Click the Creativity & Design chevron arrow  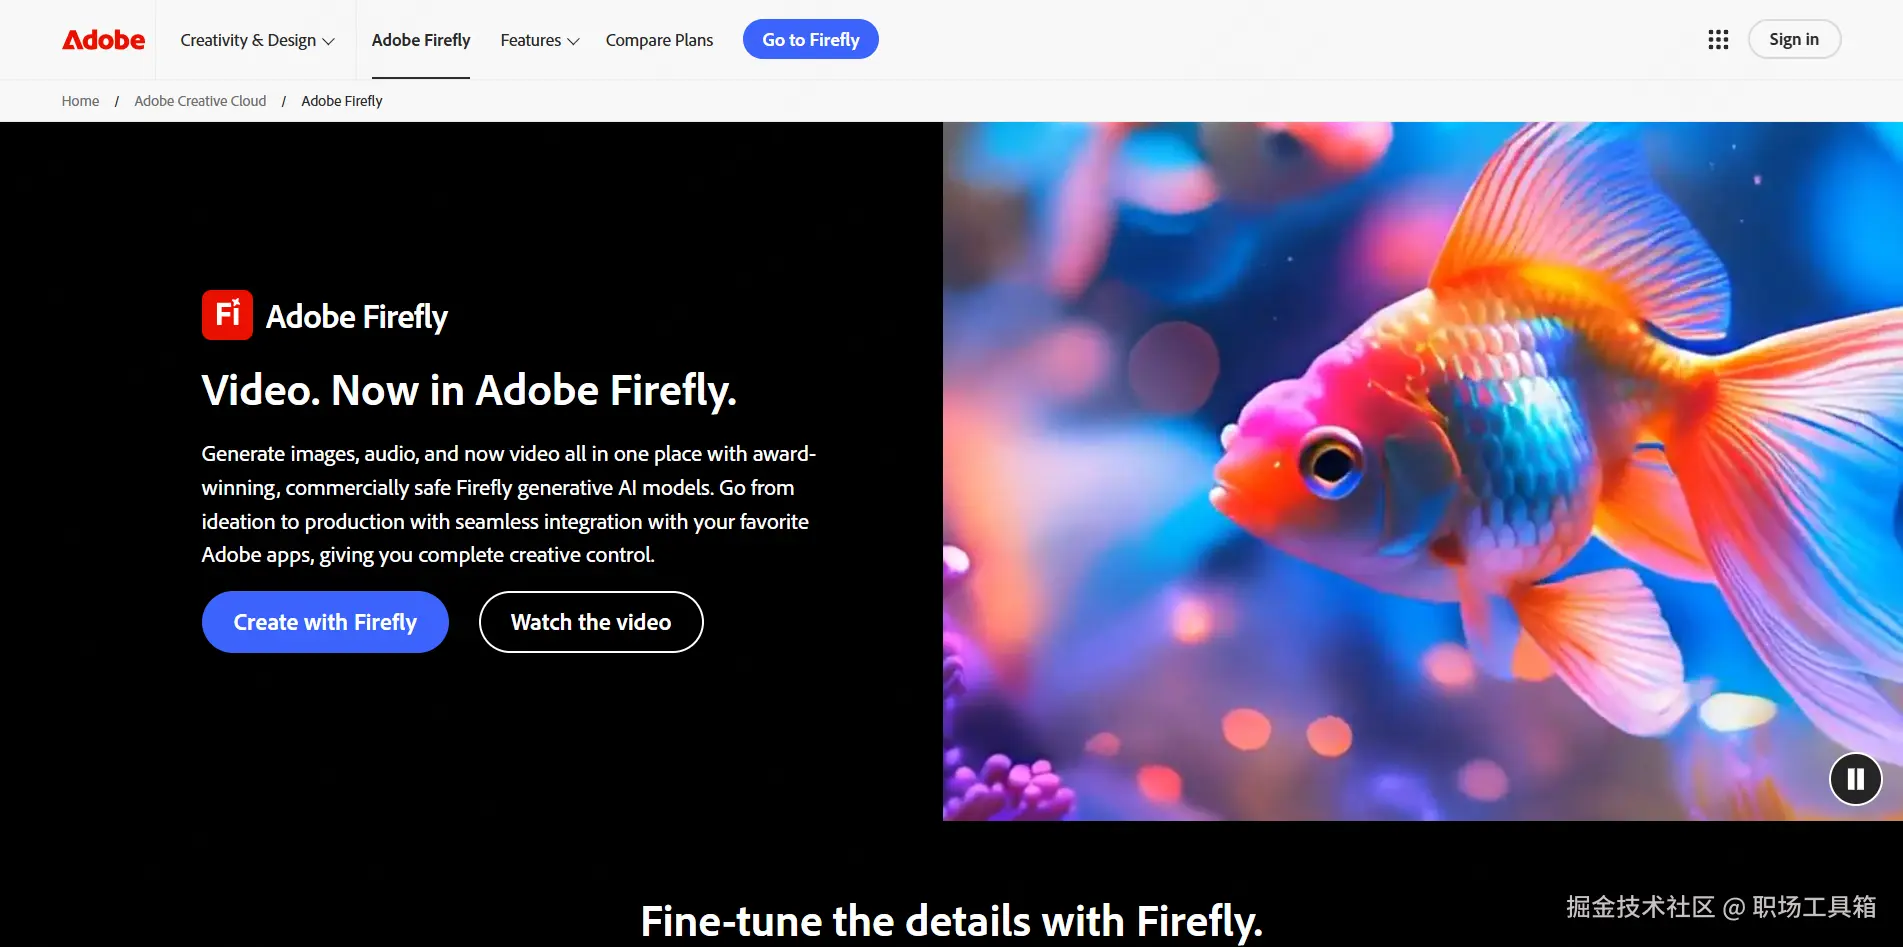[328, 41]
